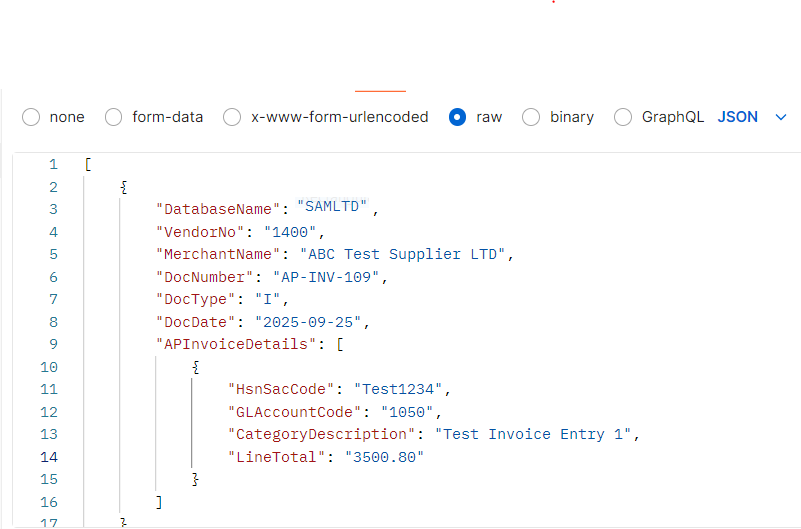Click the LineTotal value "3500.80"
The width and height of the screenshot is (801, 529).
coord(384,457)
